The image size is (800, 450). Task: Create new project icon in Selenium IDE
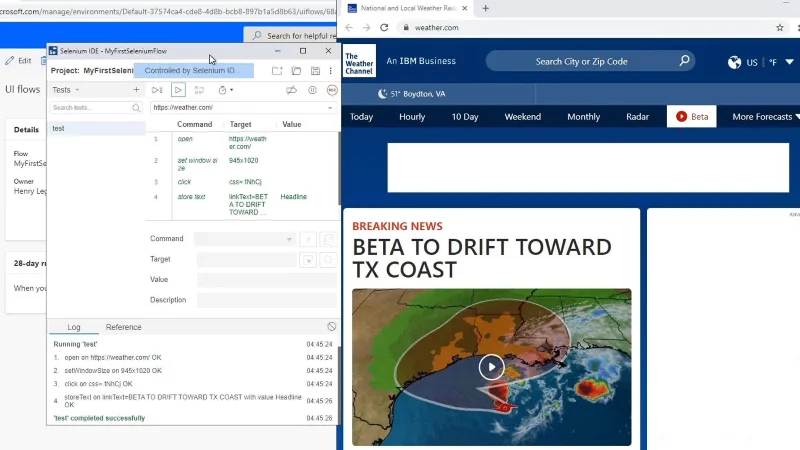pos(277,71)
